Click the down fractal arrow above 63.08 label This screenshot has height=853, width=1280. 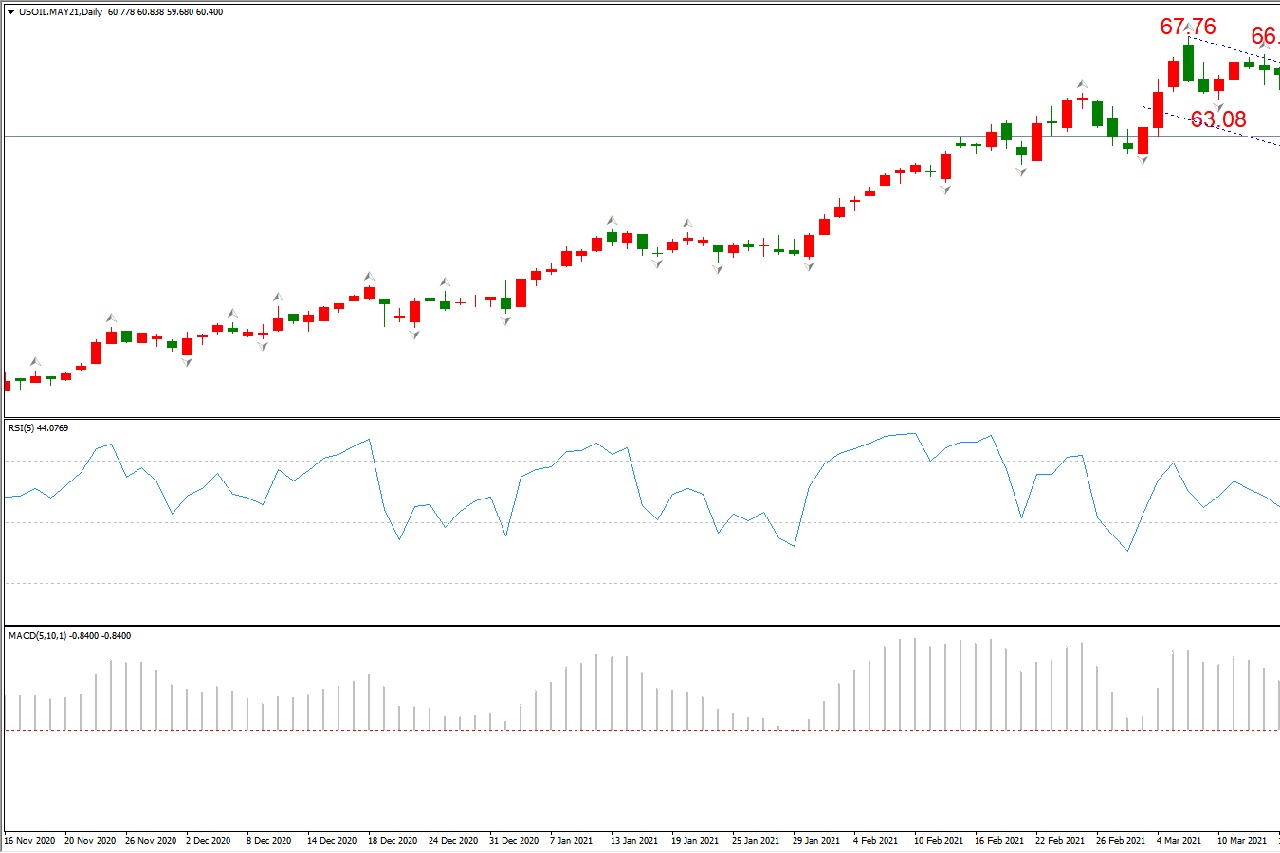(x=1218, y=104)
